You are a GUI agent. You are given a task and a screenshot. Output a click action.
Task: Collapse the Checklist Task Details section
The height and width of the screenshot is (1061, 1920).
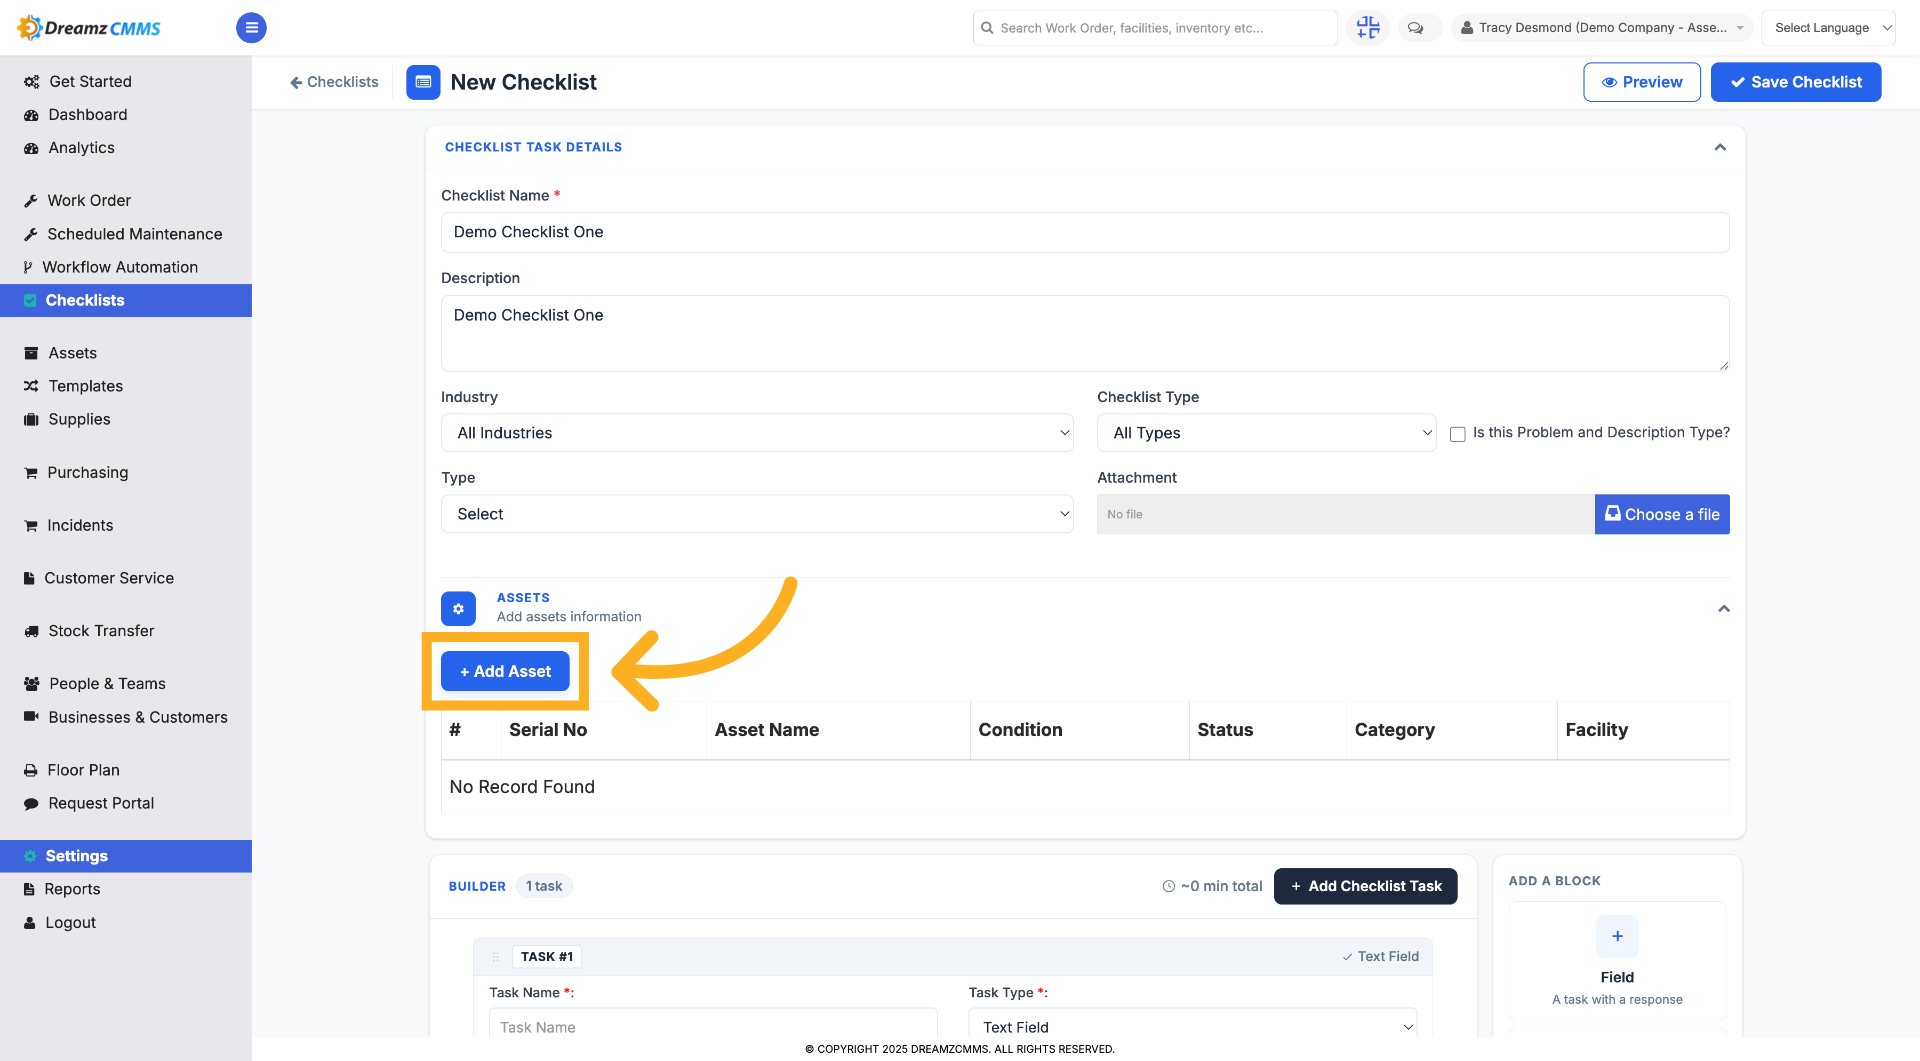1720,147
